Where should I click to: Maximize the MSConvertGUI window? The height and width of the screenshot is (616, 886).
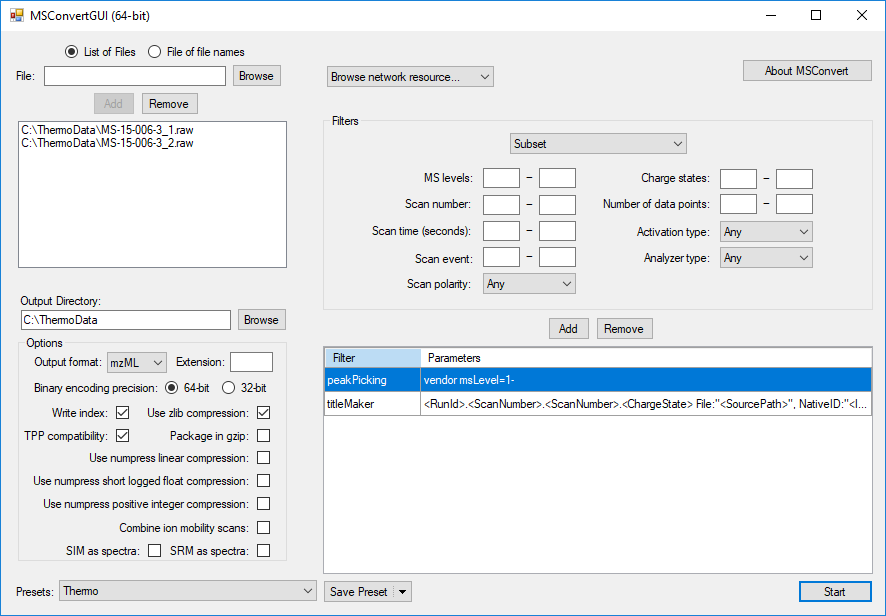[816, 15]
